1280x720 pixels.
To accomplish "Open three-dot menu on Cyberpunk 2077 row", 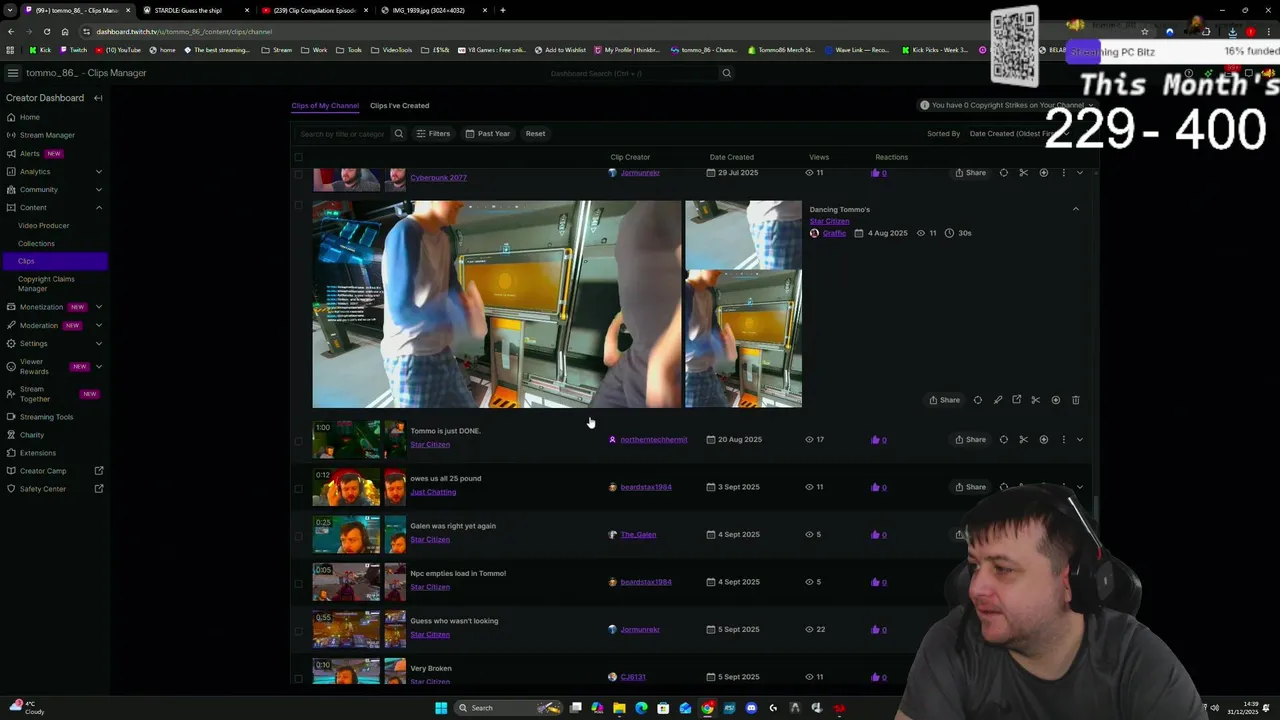I will (1063, 173).
